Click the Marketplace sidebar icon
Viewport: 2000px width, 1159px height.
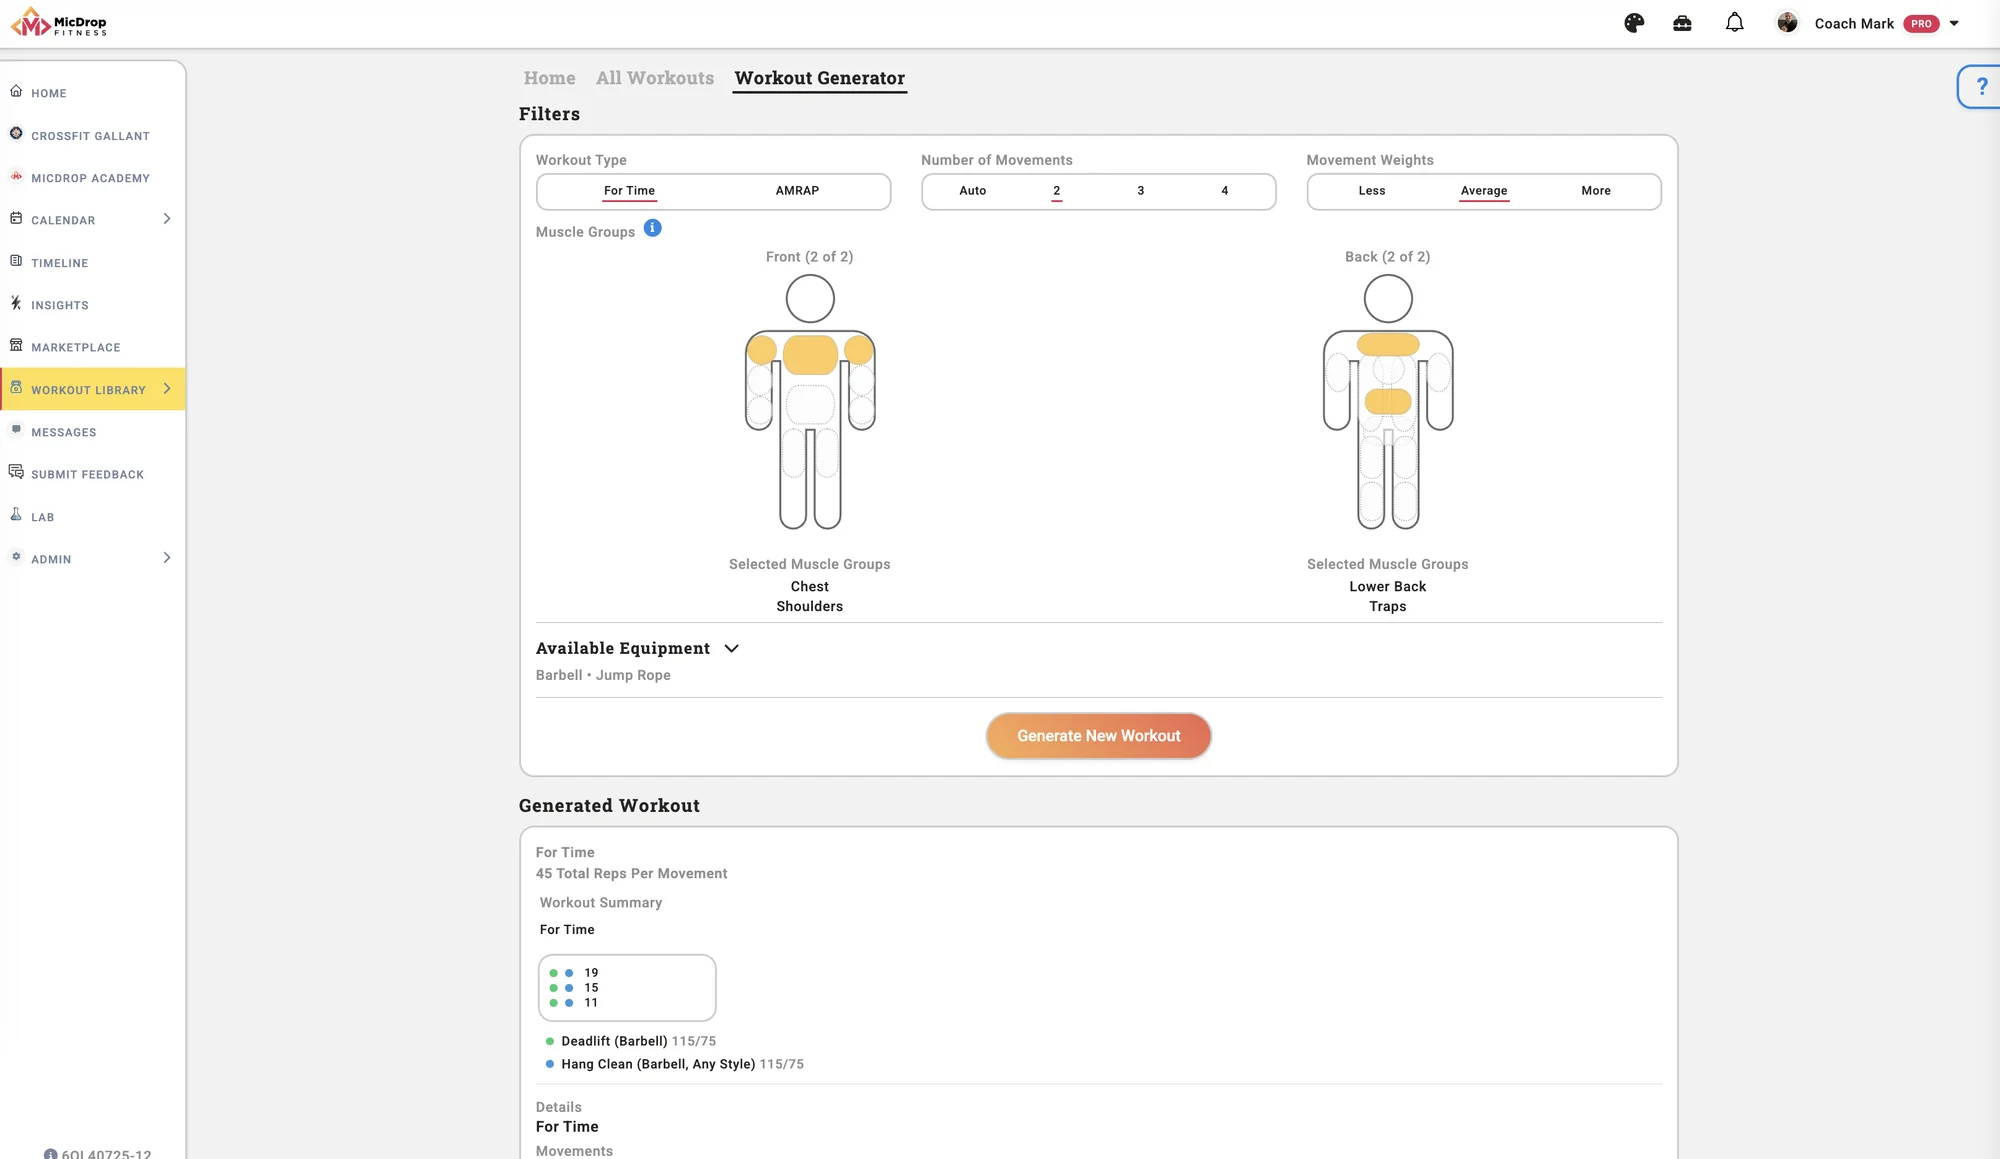coord(16,345)
